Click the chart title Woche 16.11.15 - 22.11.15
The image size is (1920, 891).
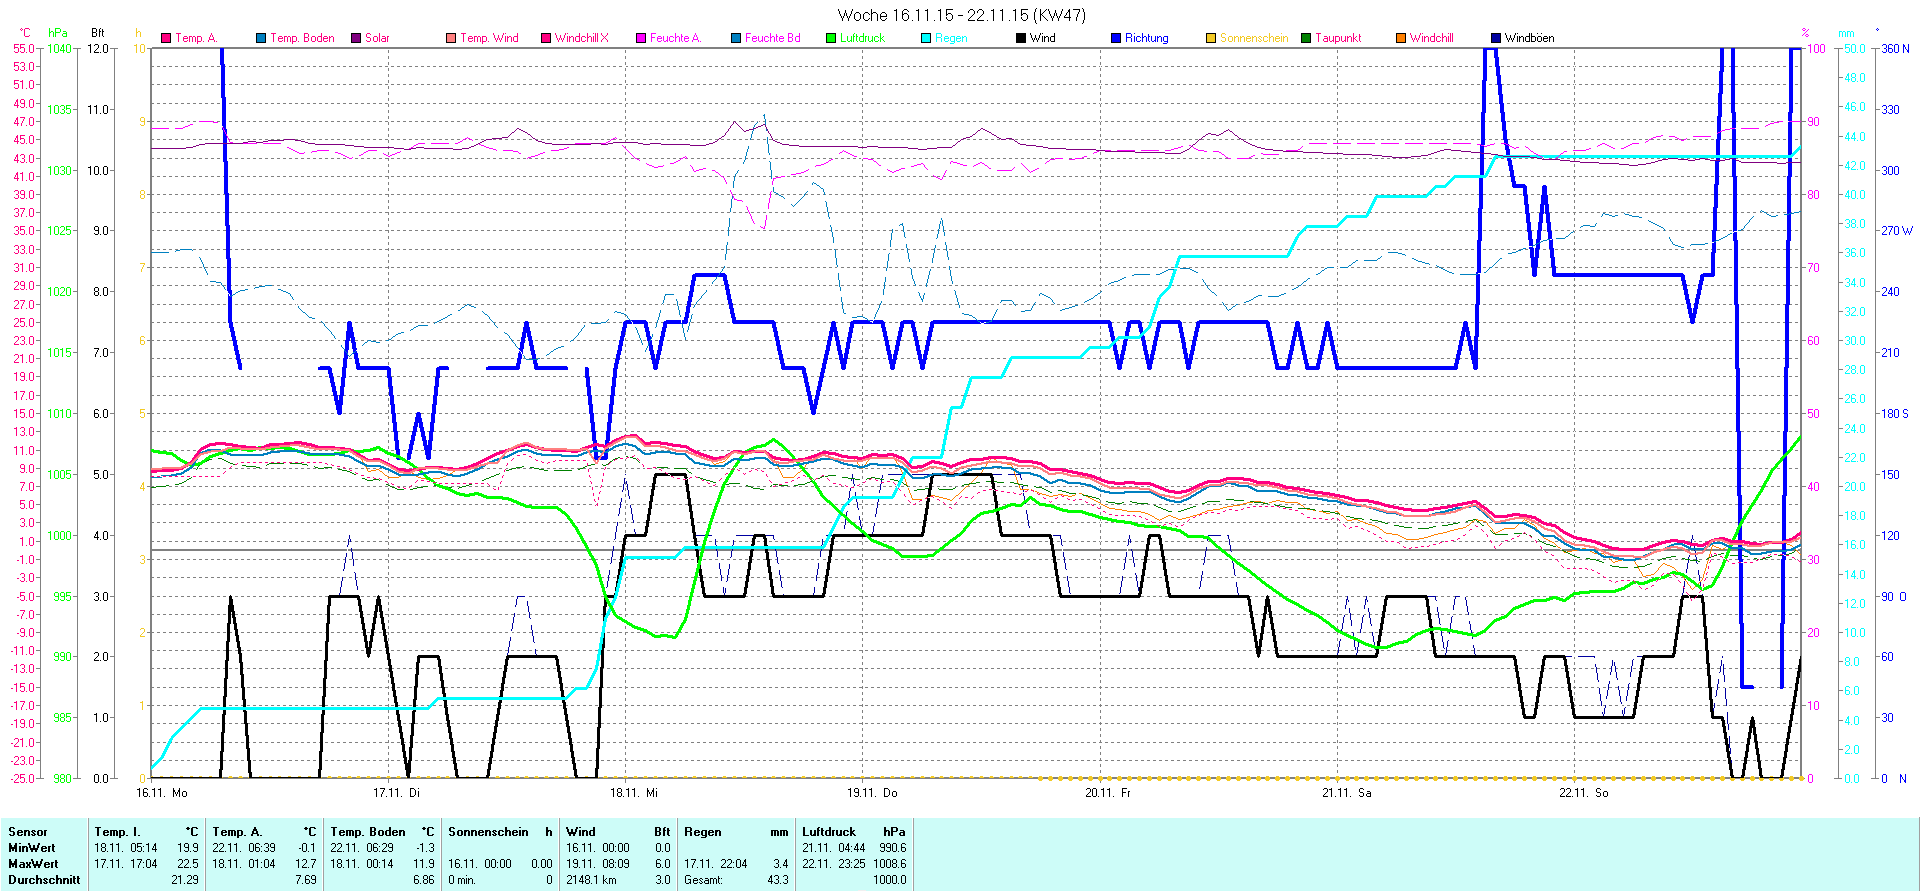[960, 15]
